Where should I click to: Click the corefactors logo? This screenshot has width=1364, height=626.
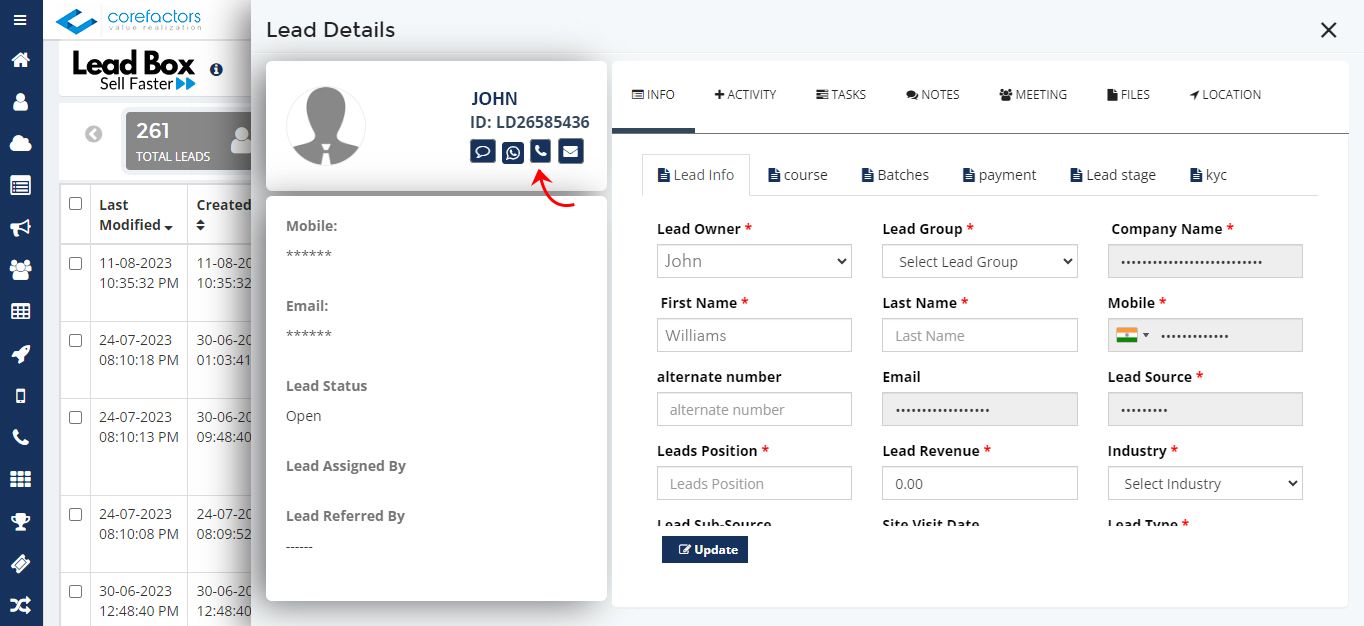point(129,20)
